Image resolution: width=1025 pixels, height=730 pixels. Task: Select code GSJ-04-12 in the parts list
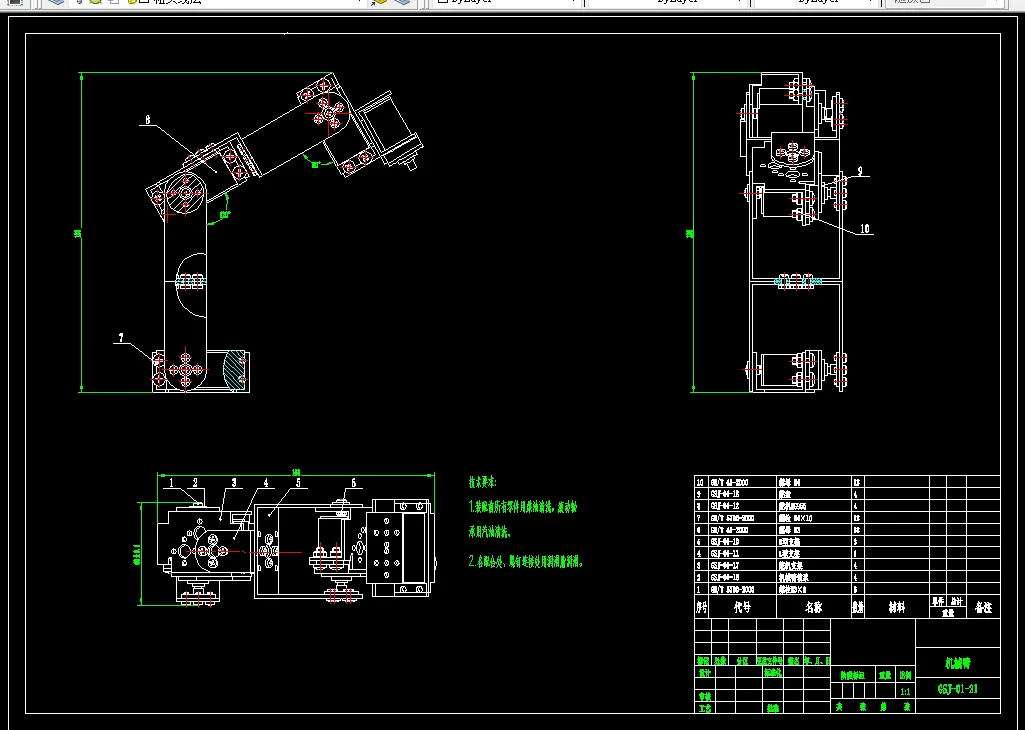[725, 506]
